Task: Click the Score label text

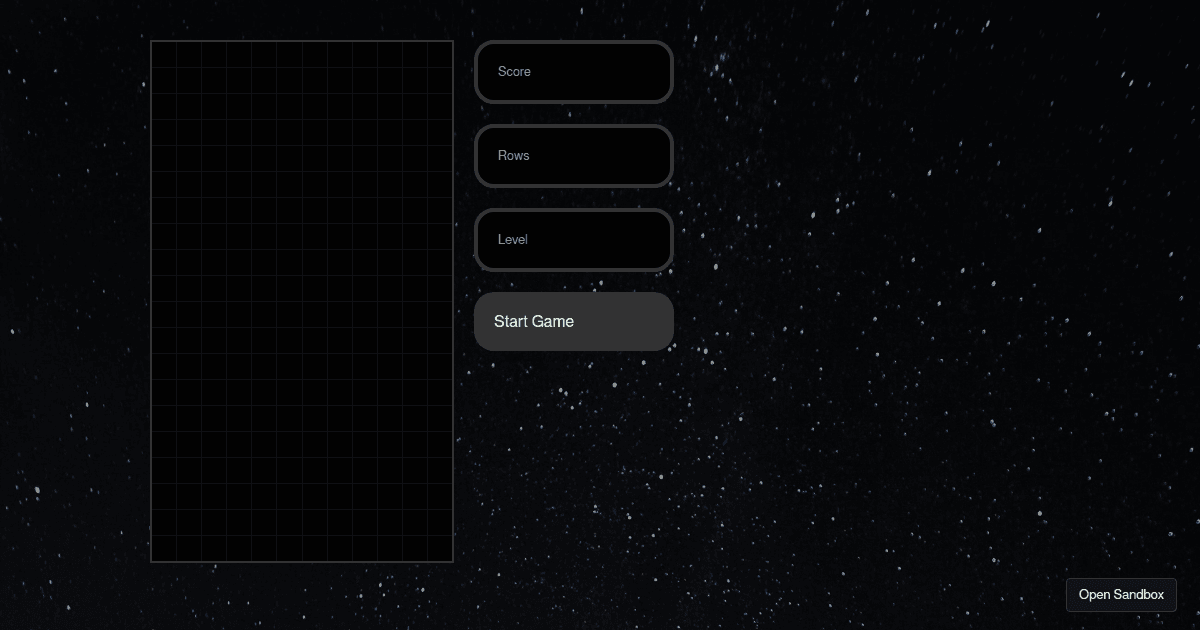Action: point(512,71)
